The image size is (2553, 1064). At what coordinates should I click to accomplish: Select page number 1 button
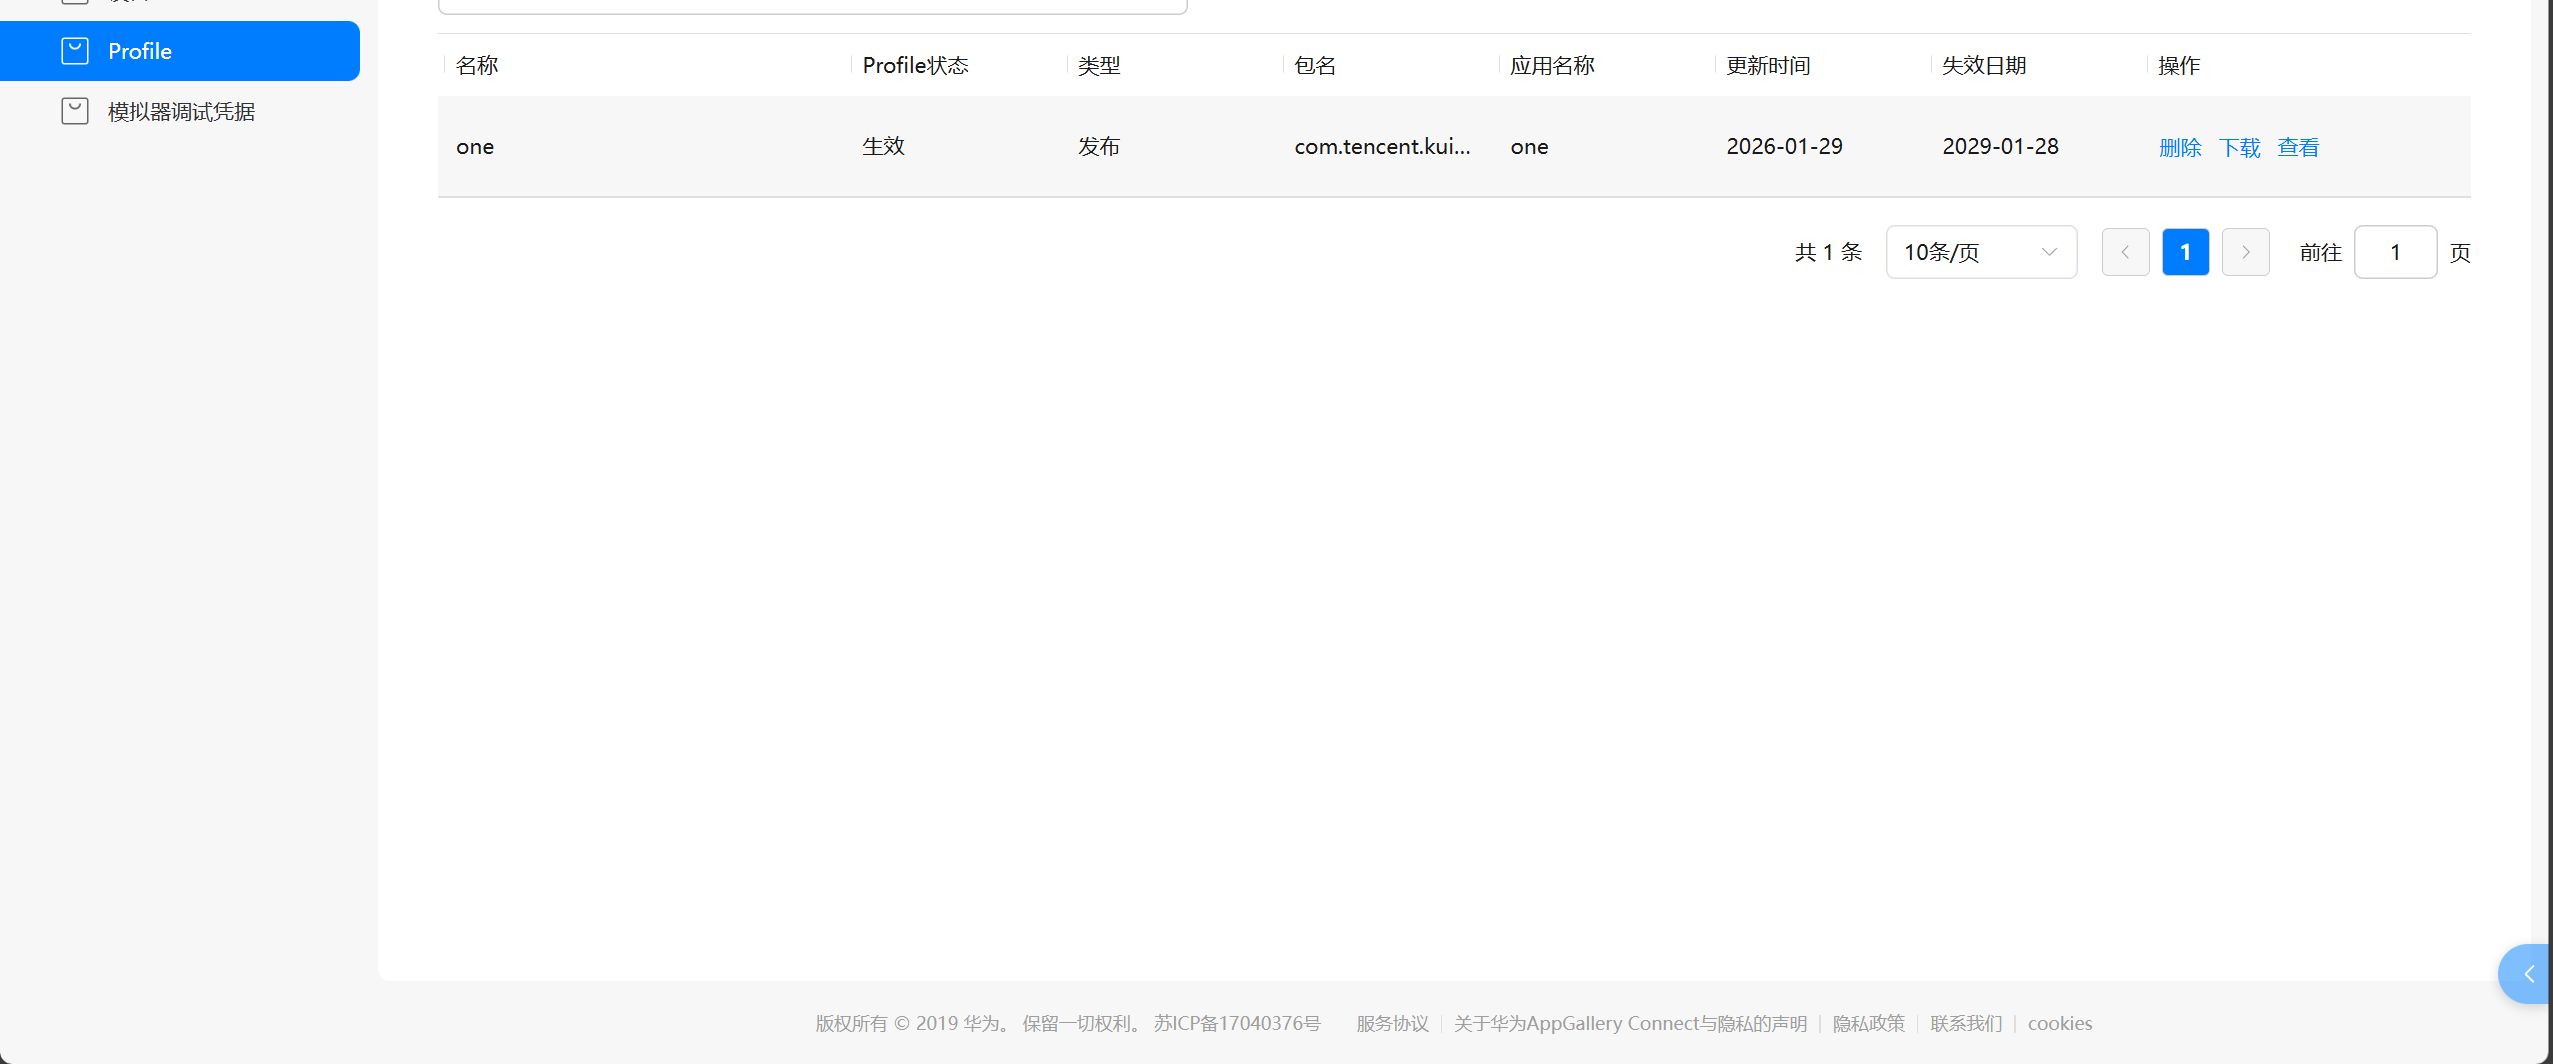point(2185,252)
